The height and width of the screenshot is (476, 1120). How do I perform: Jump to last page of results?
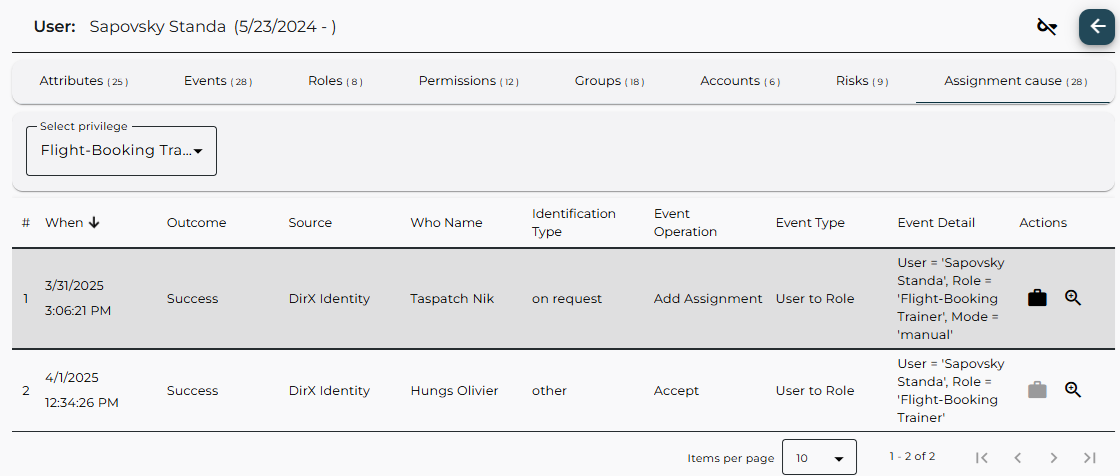(x=1090, y=457)
